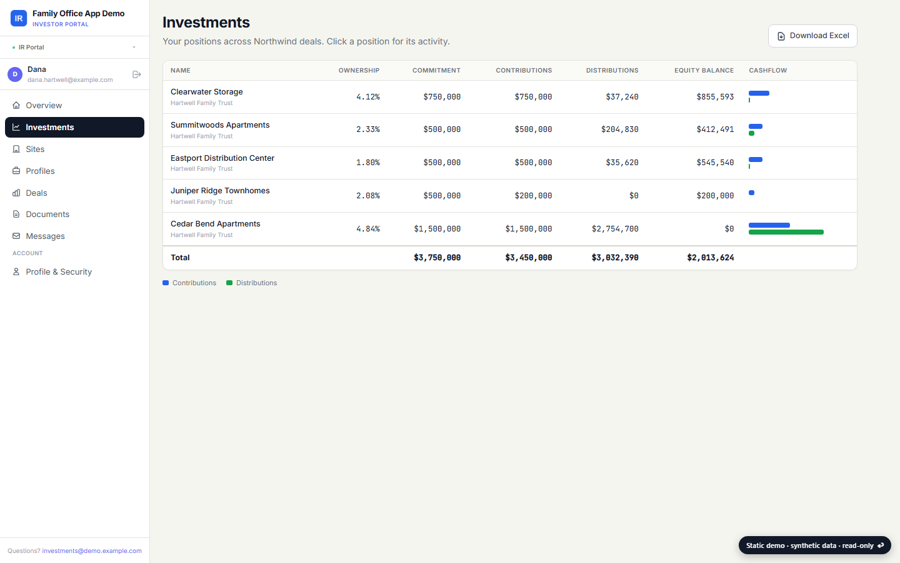The width and height of the screenshot is (900, 563).
Task: Open the Clearwater Storage position
Action: [510, 97]
